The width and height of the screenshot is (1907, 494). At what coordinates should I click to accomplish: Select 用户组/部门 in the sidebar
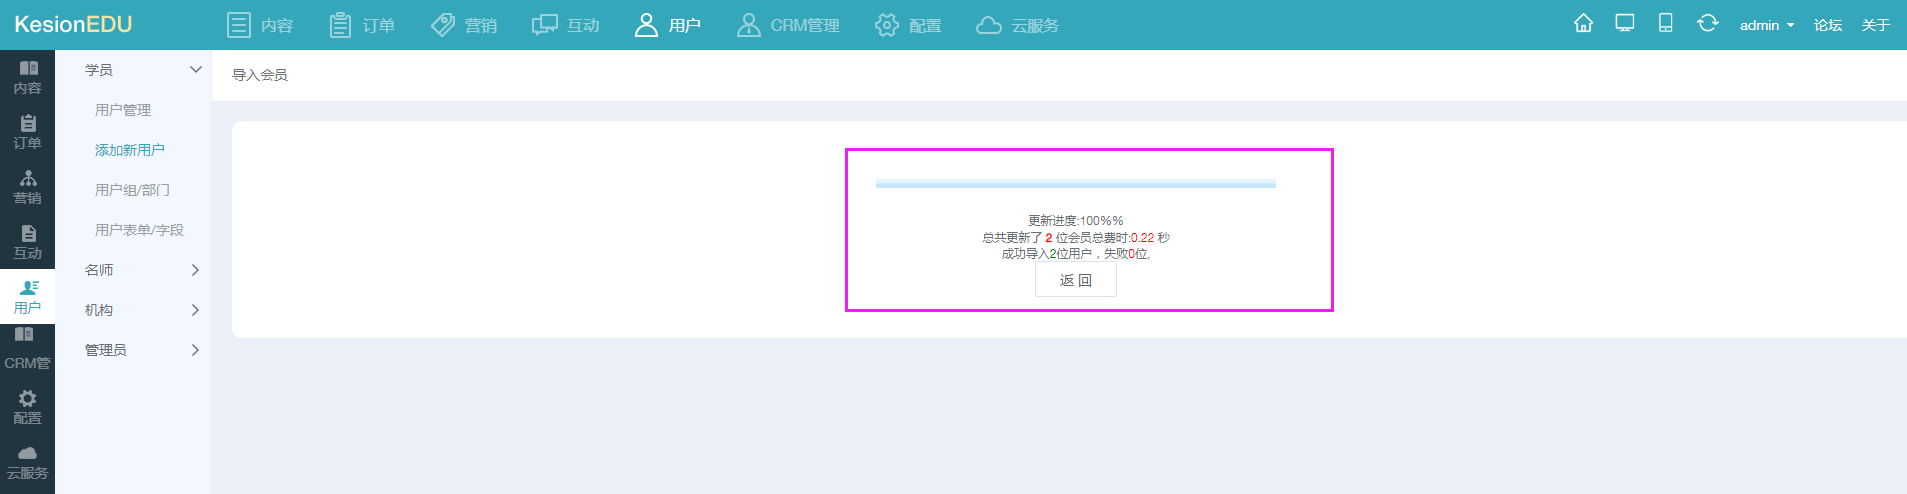tap(132, 190)
